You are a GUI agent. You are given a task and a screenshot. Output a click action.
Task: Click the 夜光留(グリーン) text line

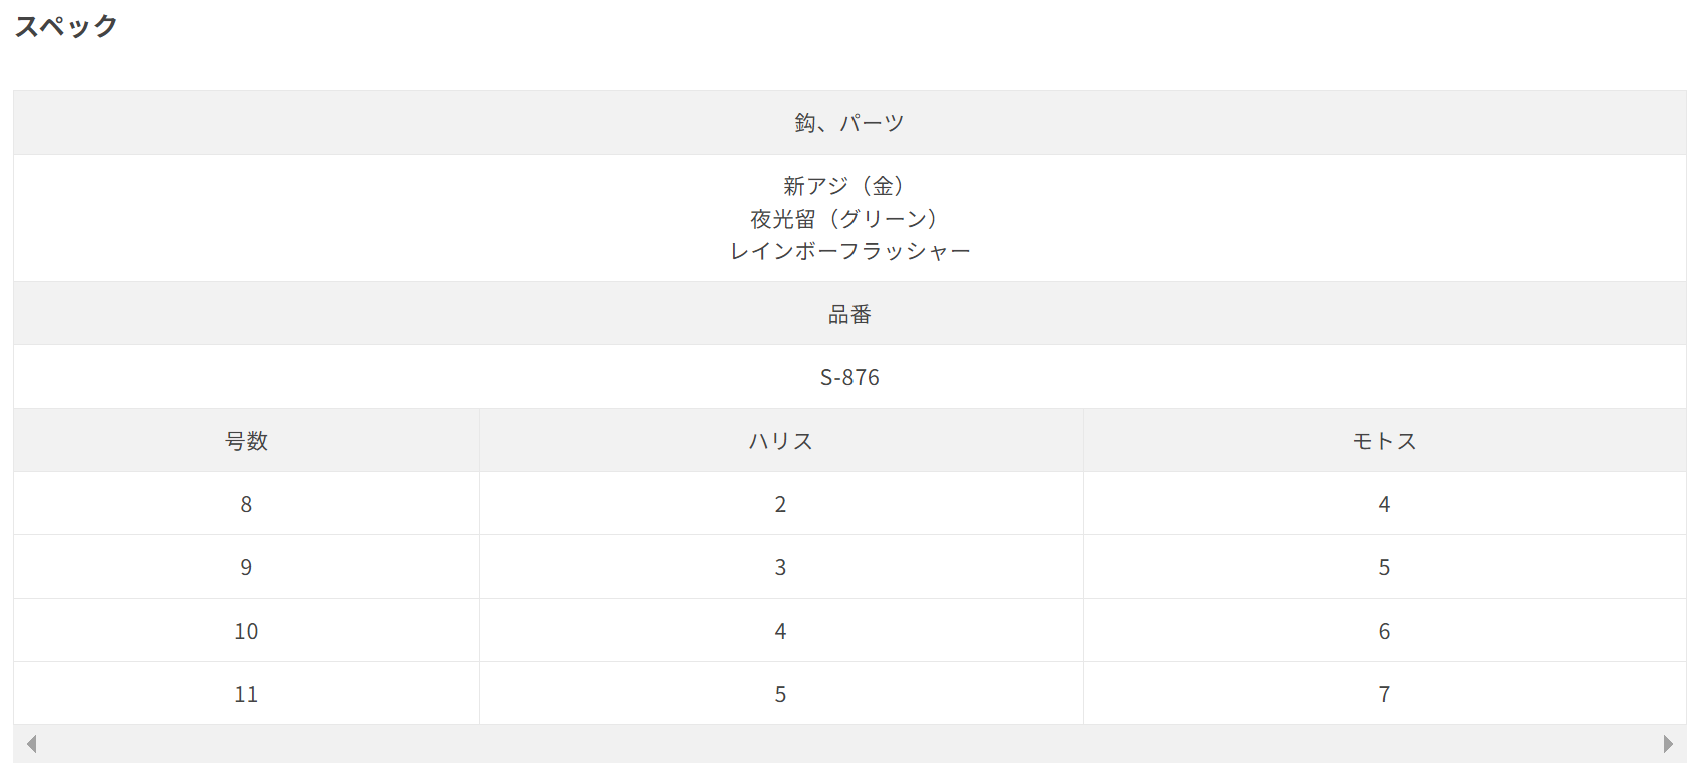point(850,218)
